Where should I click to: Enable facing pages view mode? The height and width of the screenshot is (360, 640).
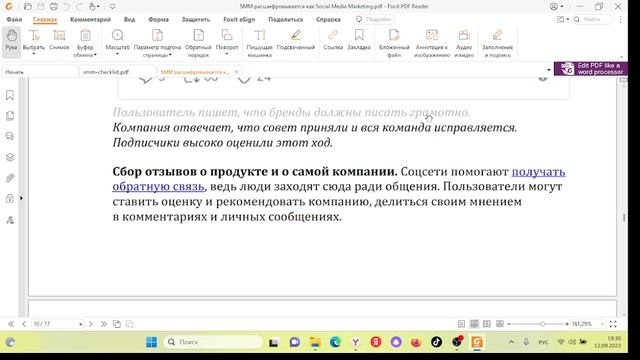(487, 324)
